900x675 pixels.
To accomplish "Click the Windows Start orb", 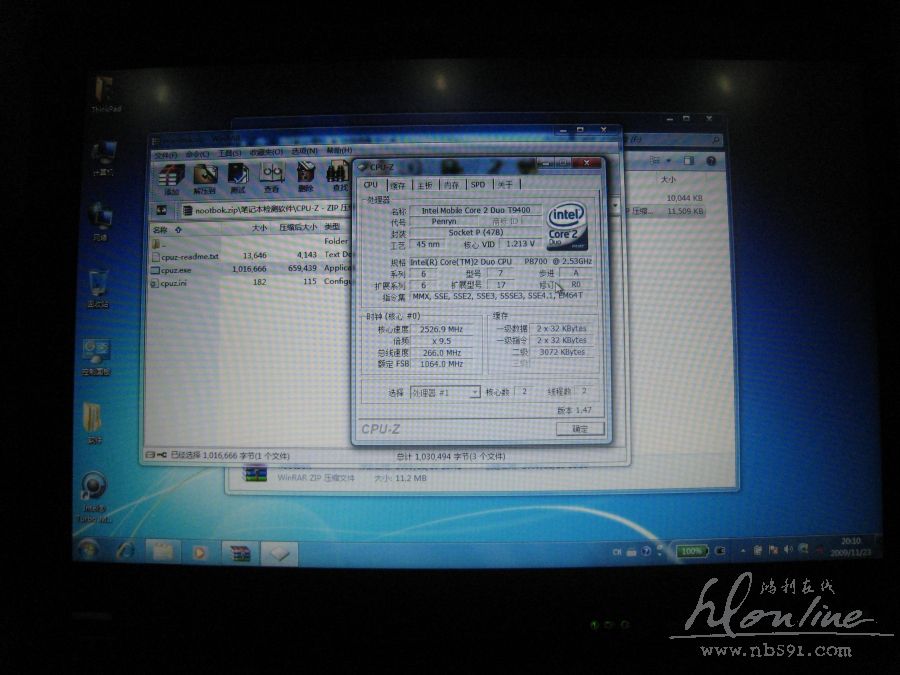I will 88,550.
